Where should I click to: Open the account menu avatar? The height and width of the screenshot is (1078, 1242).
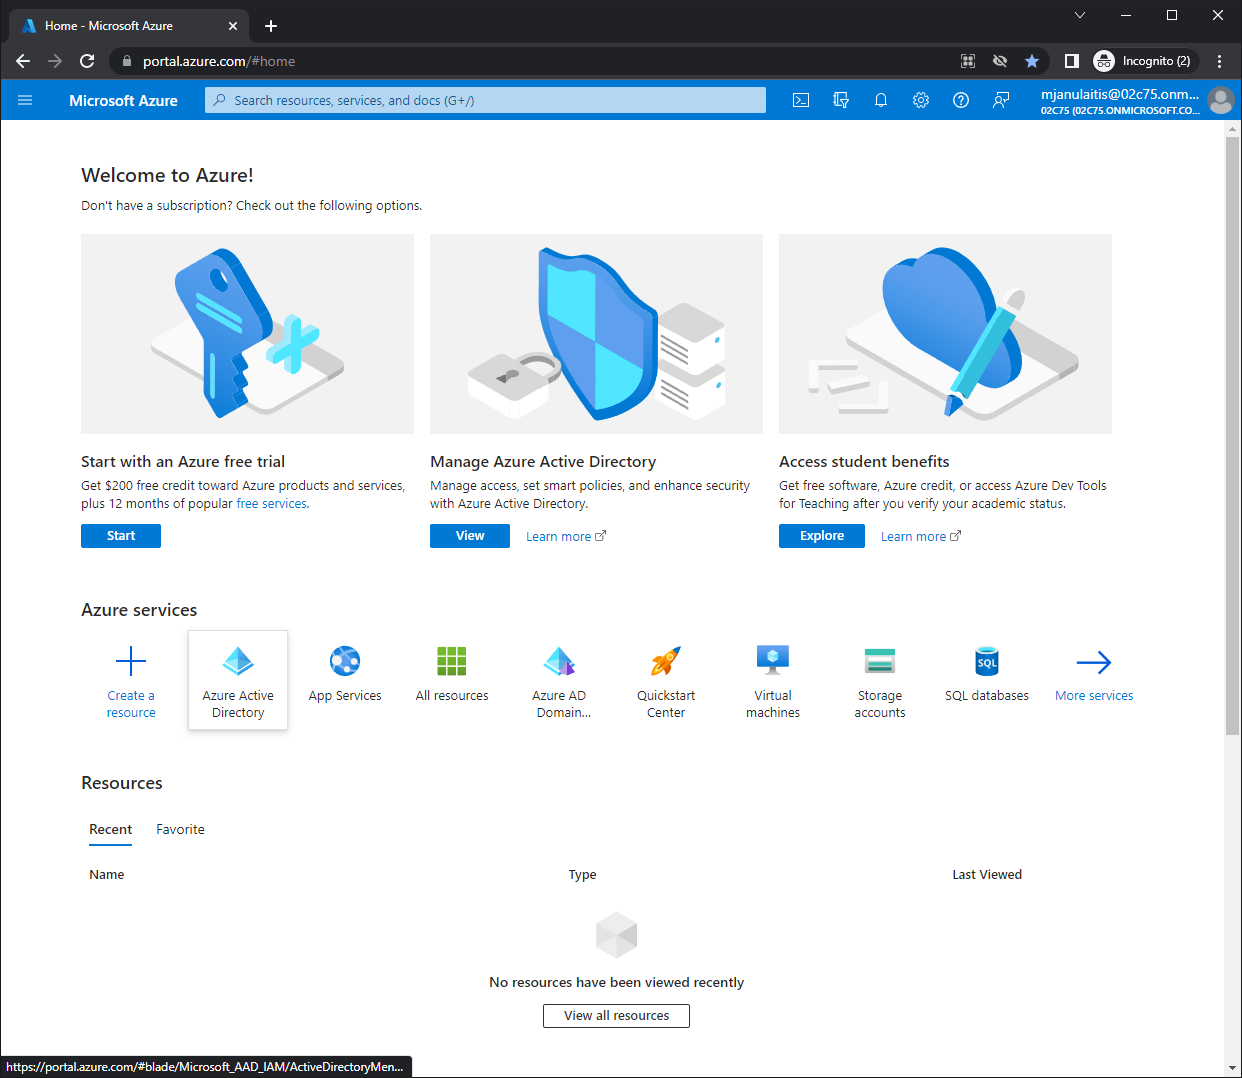coord(1221,100)
